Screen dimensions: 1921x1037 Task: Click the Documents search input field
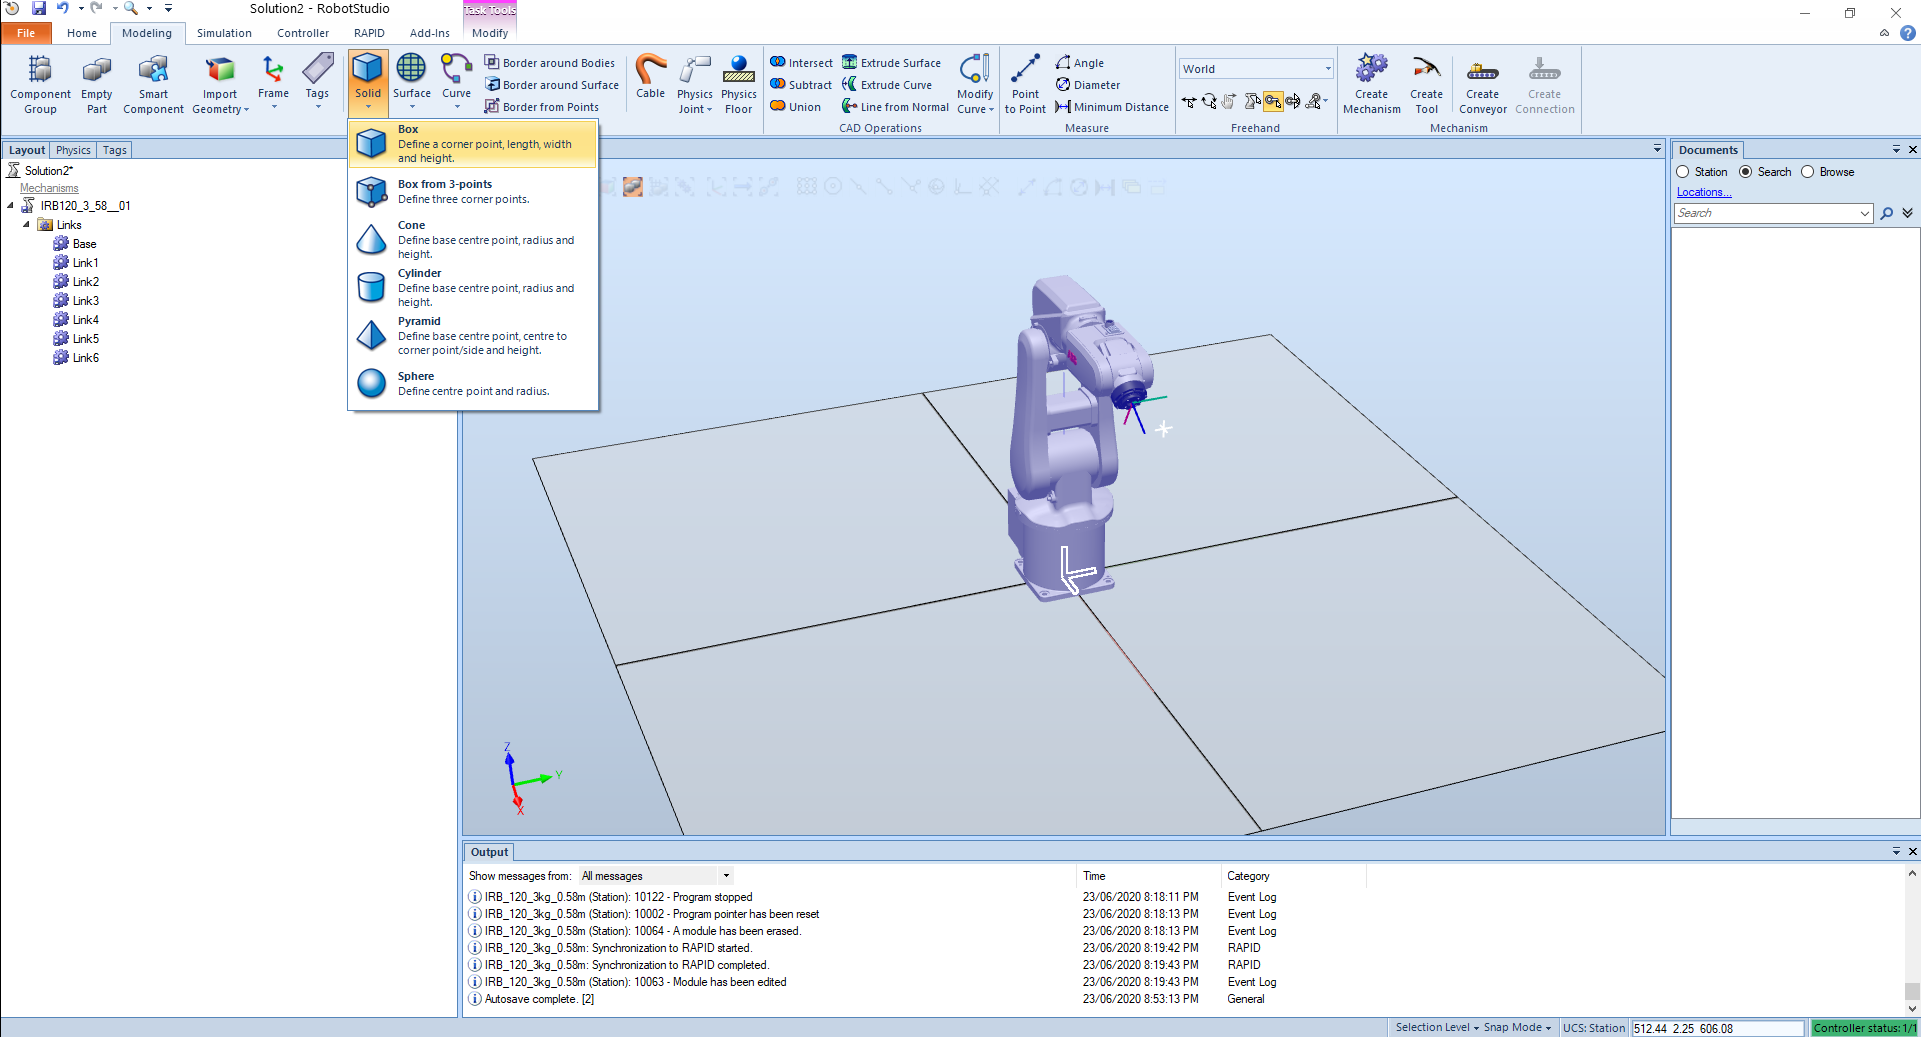point(1765,213)
